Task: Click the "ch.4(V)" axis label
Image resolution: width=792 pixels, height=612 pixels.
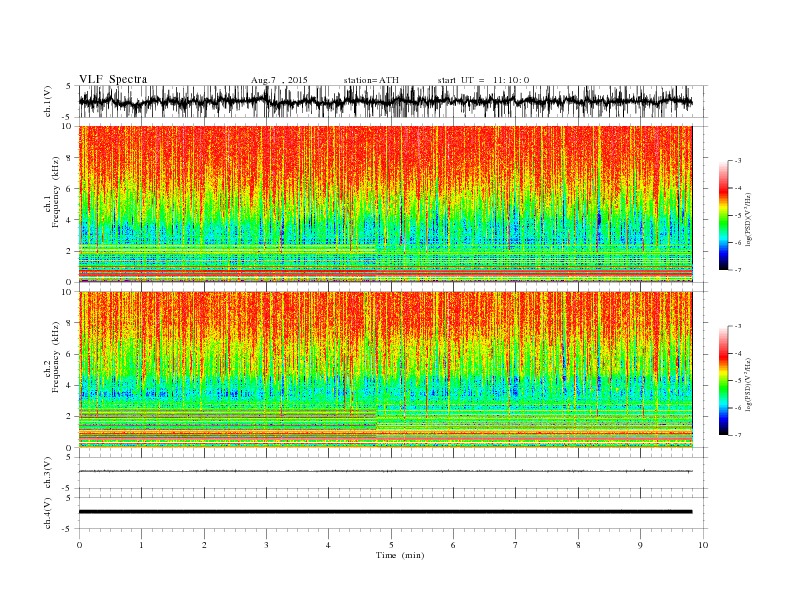Action: click(x=48, y=514)
